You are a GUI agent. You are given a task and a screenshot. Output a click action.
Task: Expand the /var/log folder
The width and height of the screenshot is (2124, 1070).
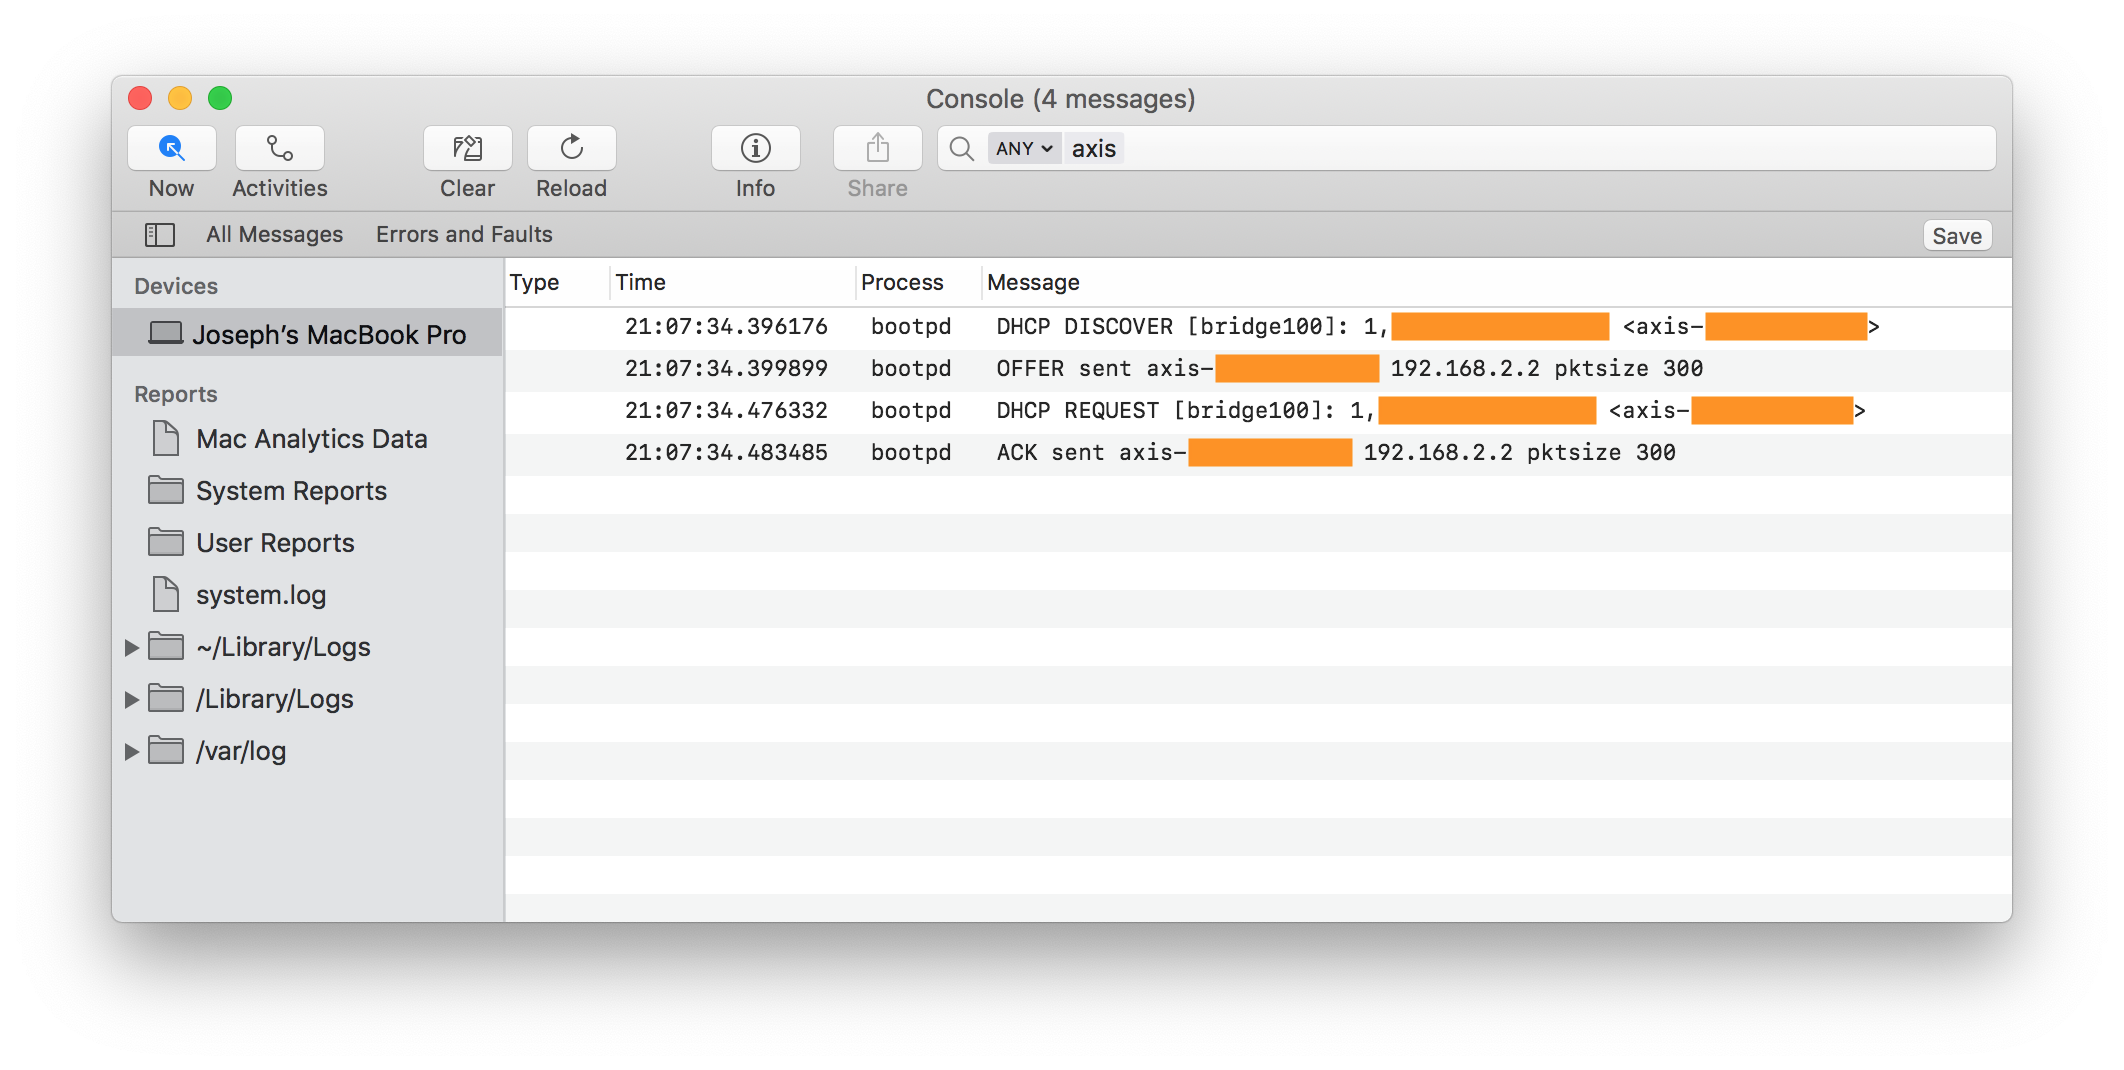131,752
